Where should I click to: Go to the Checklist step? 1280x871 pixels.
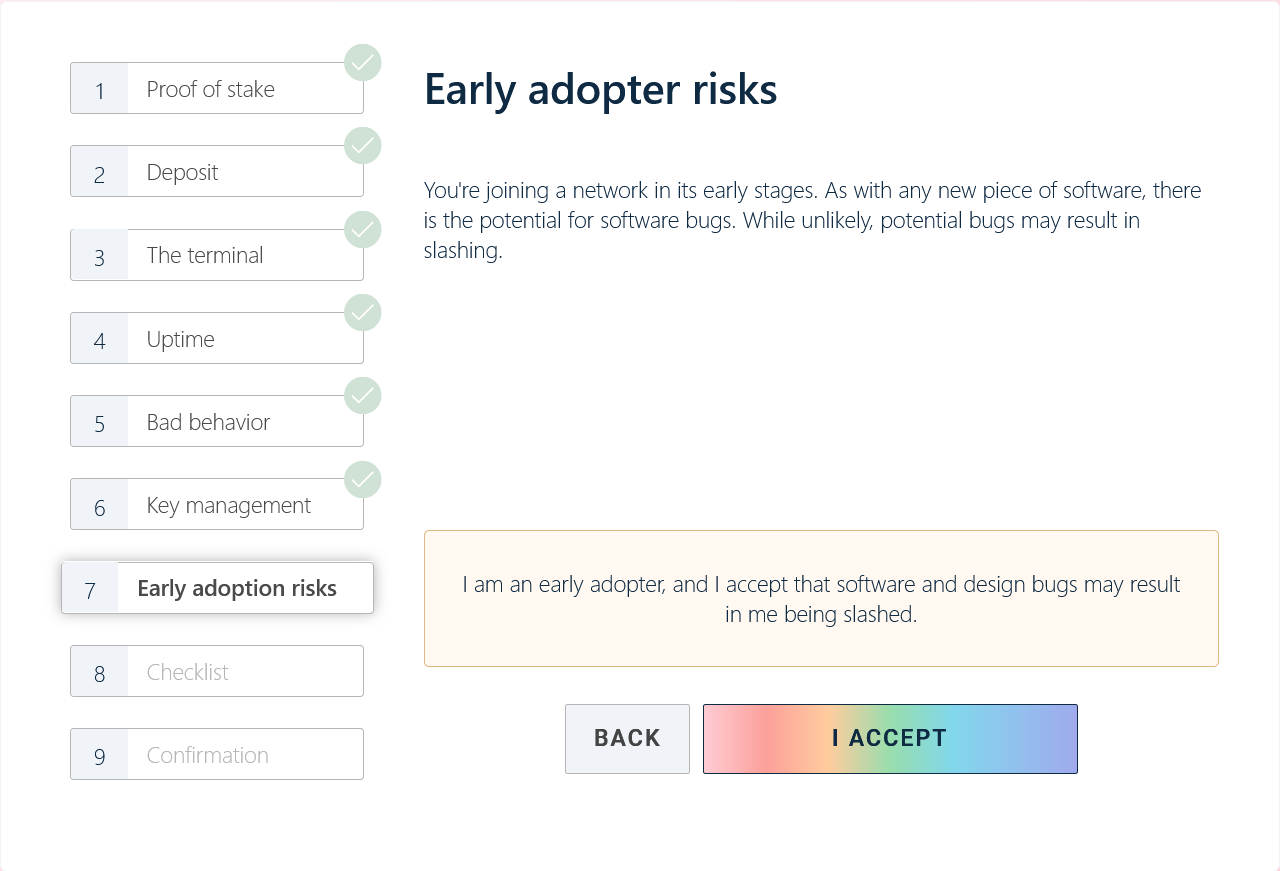pos(216,672)
